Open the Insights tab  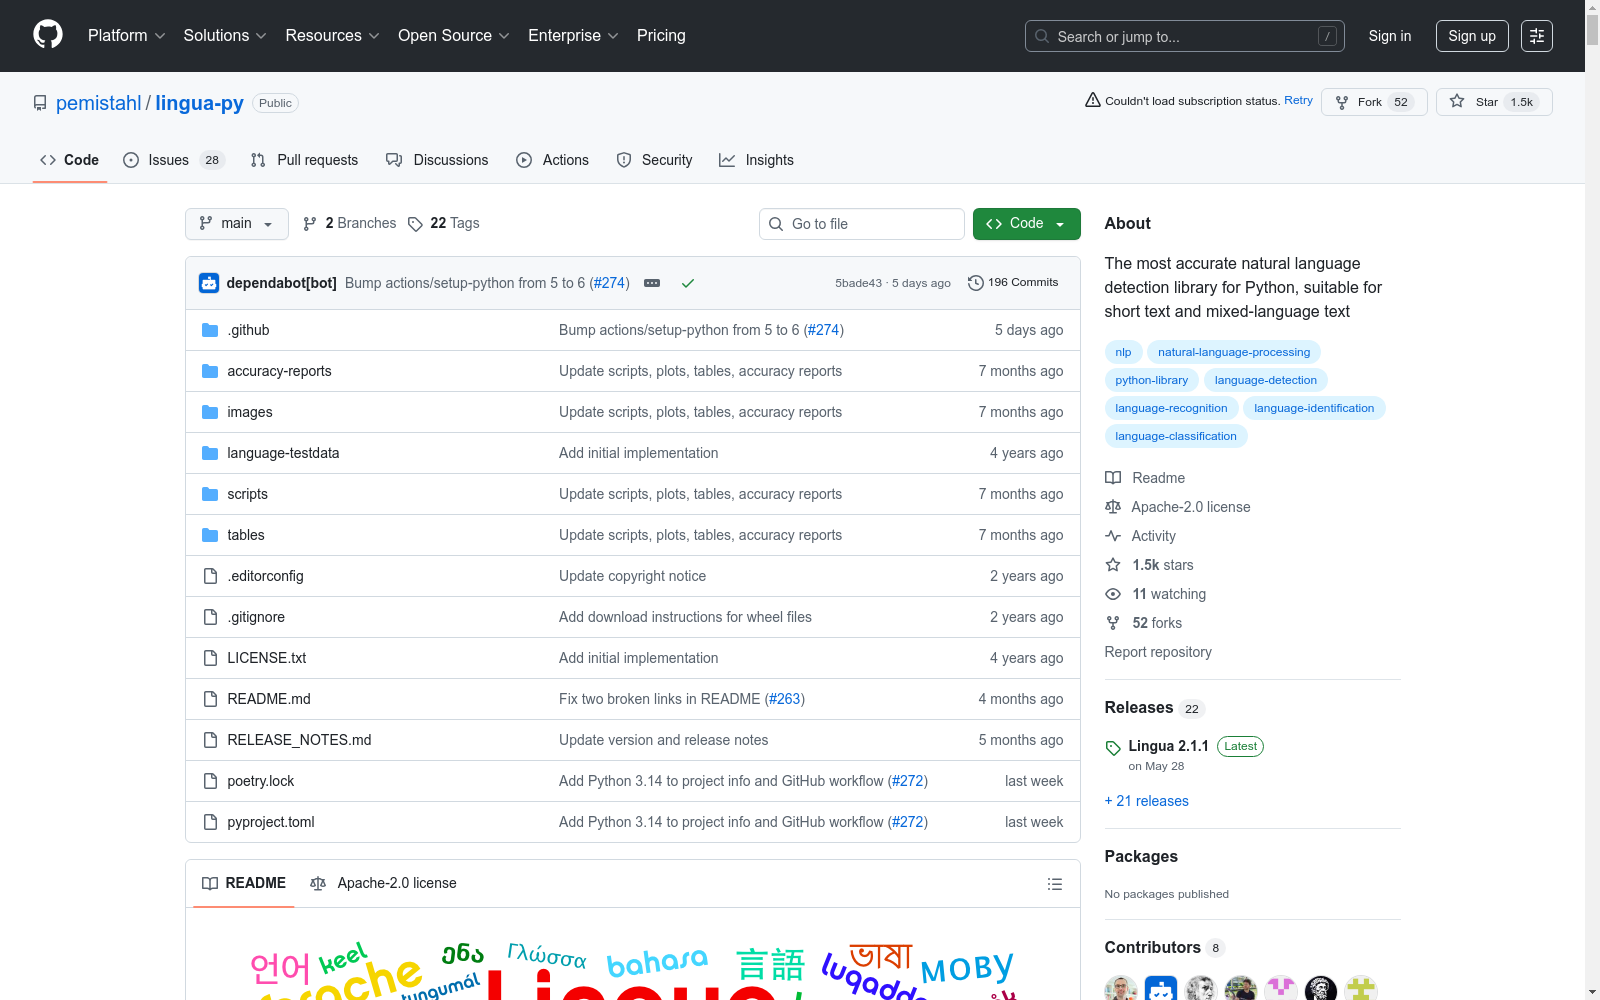coord(756,160)
